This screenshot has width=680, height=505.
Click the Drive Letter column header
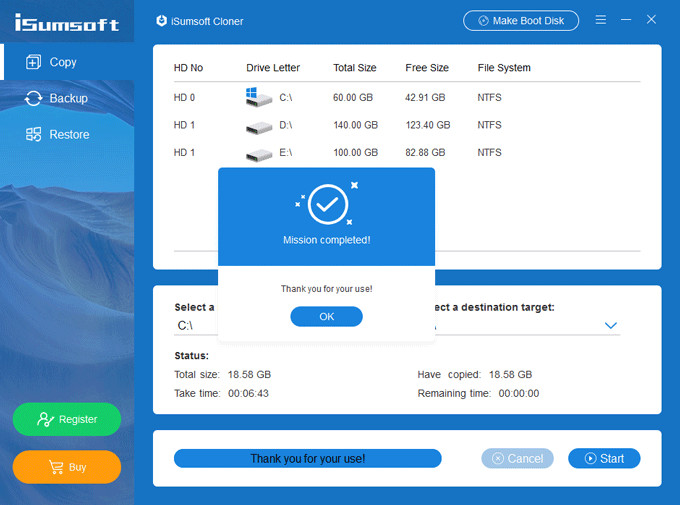[273, 68]
